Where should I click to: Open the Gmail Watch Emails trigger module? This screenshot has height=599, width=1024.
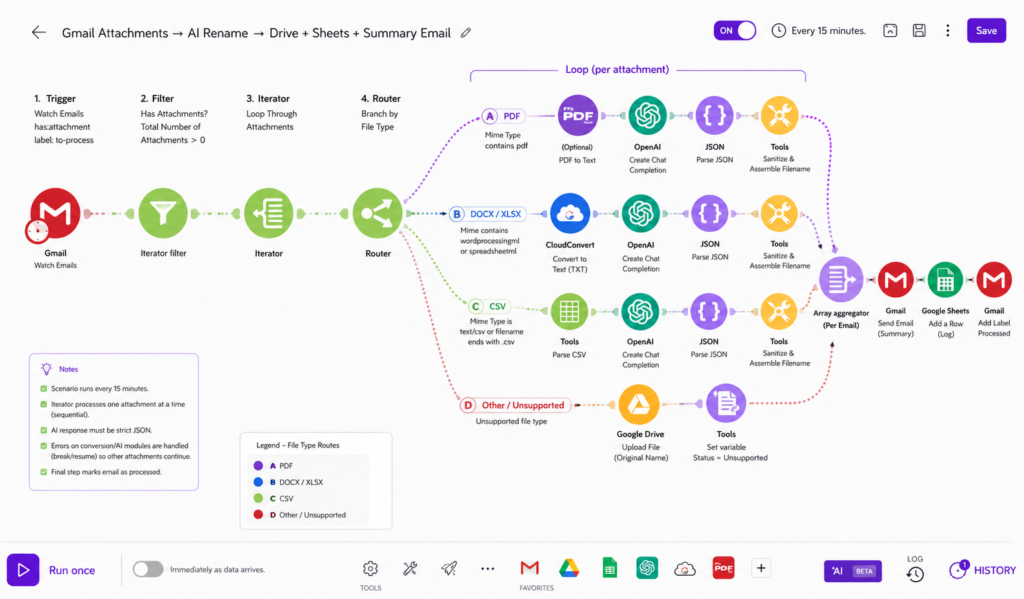[56, 213]
